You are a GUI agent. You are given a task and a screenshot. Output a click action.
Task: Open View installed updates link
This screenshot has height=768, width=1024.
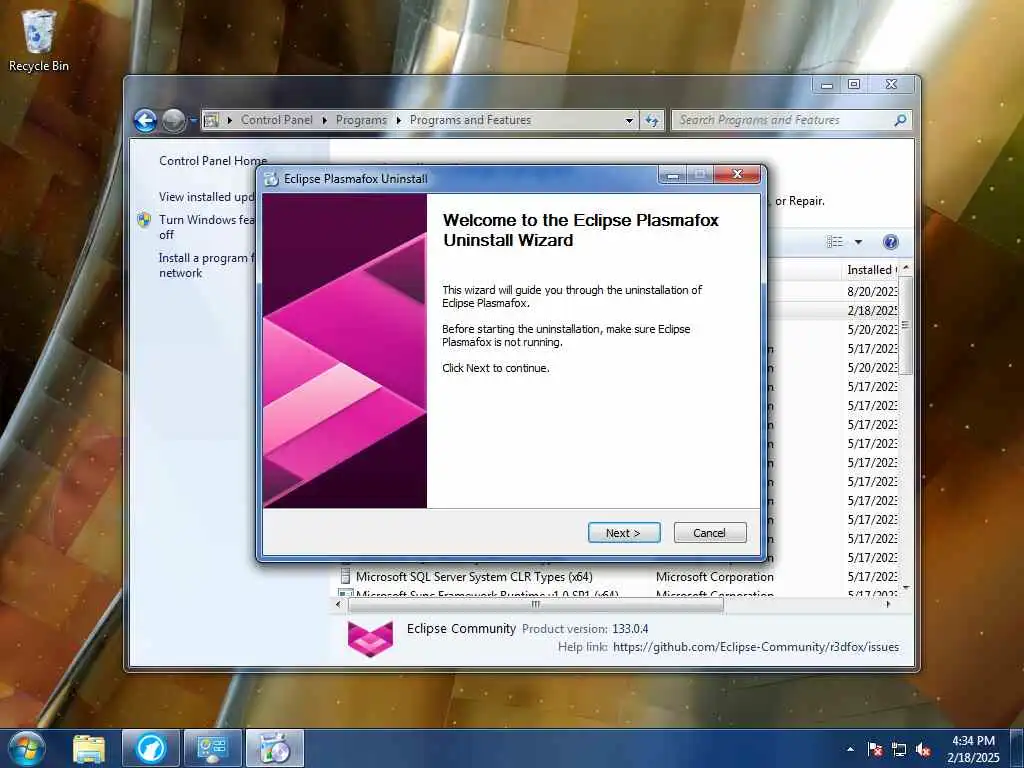[x=206, y=197]
